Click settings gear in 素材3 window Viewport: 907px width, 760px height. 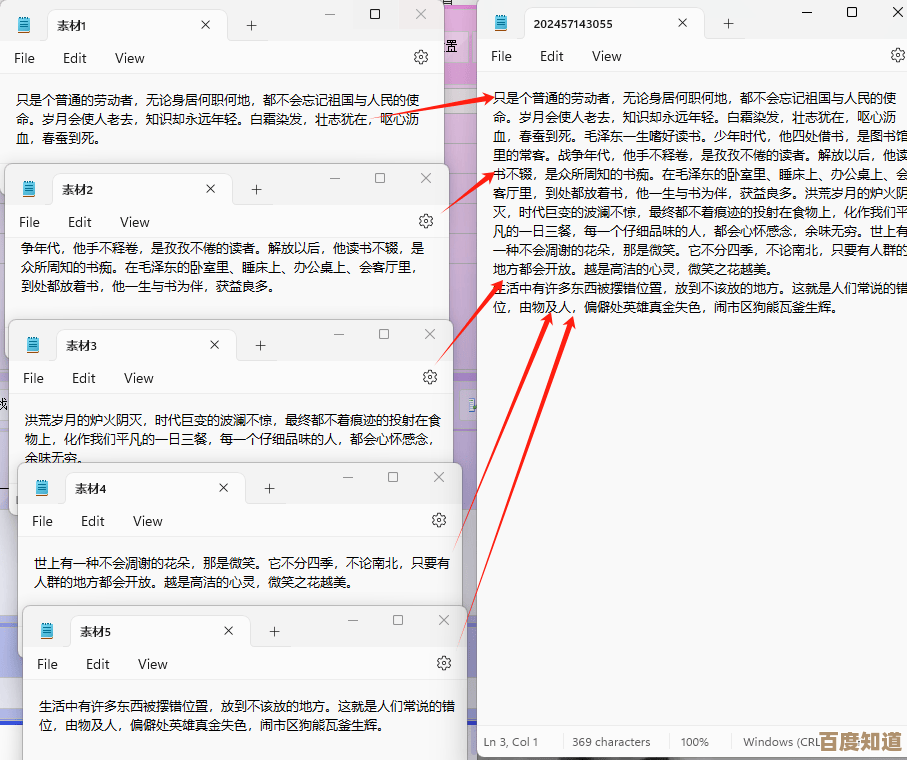click(430, 377)
